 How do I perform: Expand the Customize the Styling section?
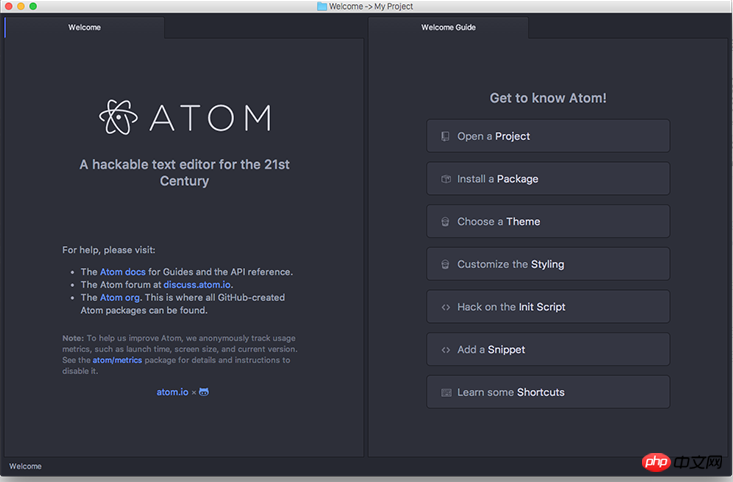pos(548,264)
